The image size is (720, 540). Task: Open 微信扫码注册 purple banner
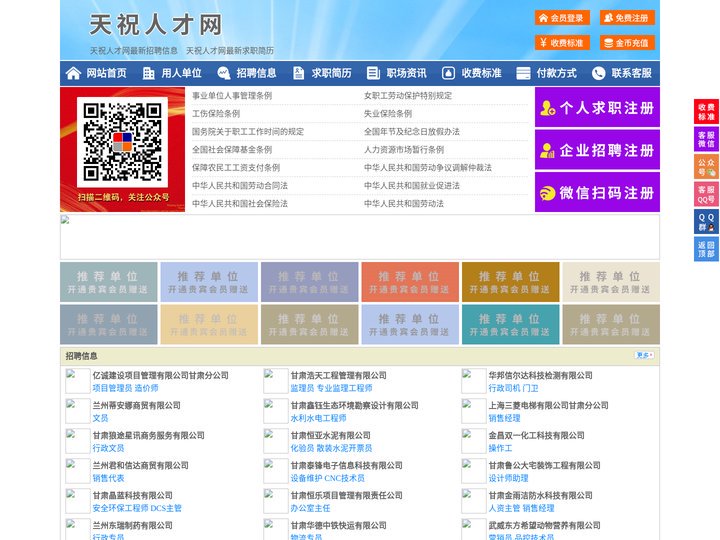[x=597, y=192]
